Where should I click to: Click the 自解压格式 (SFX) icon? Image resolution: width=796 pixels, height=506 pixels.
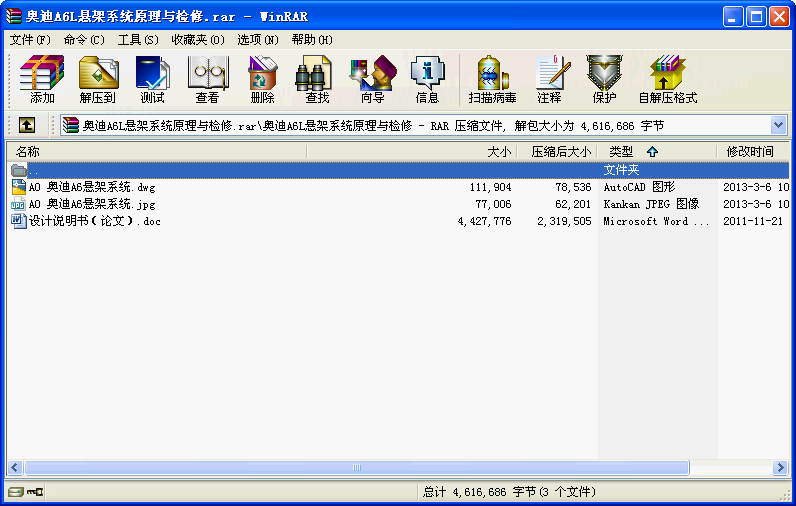click(x=668, y=79)
